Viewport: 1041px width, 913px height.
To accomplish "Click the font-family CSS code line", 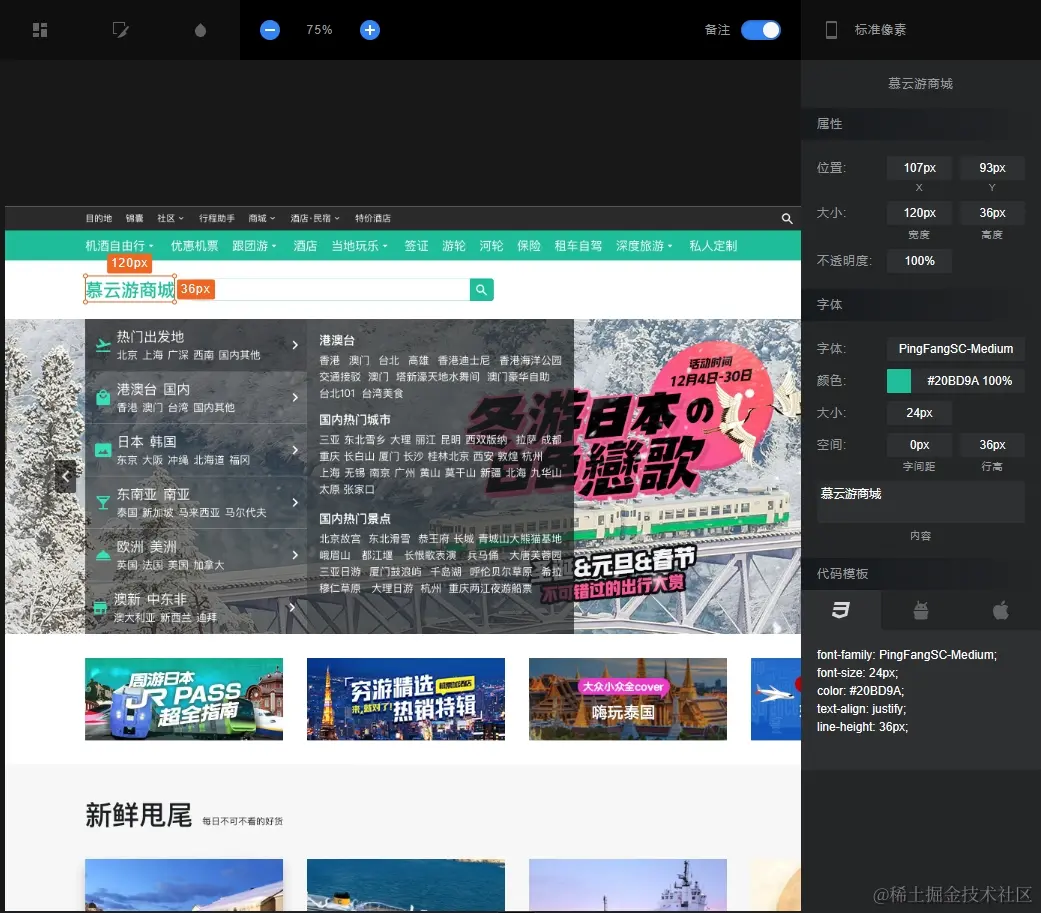I will point(907,655).
